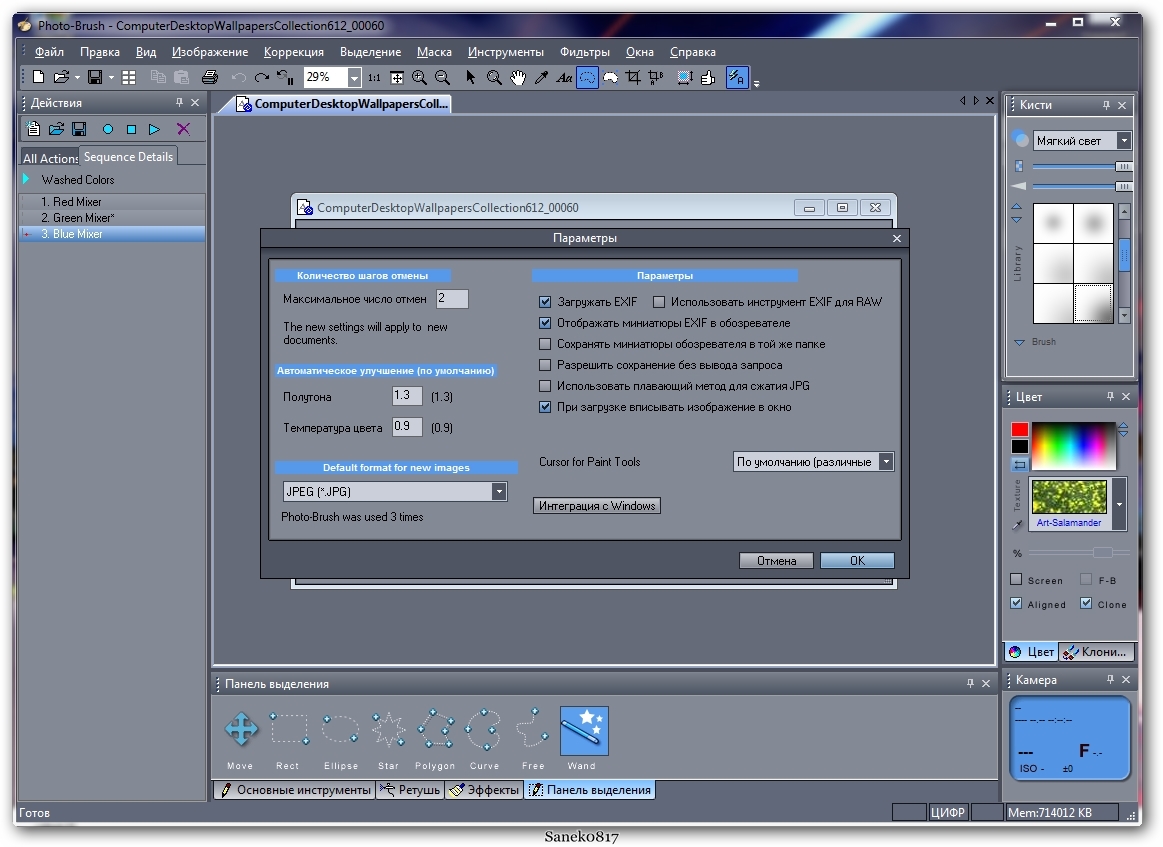Delete action with the X icon

pyautogui.click(x=183, y=129)
